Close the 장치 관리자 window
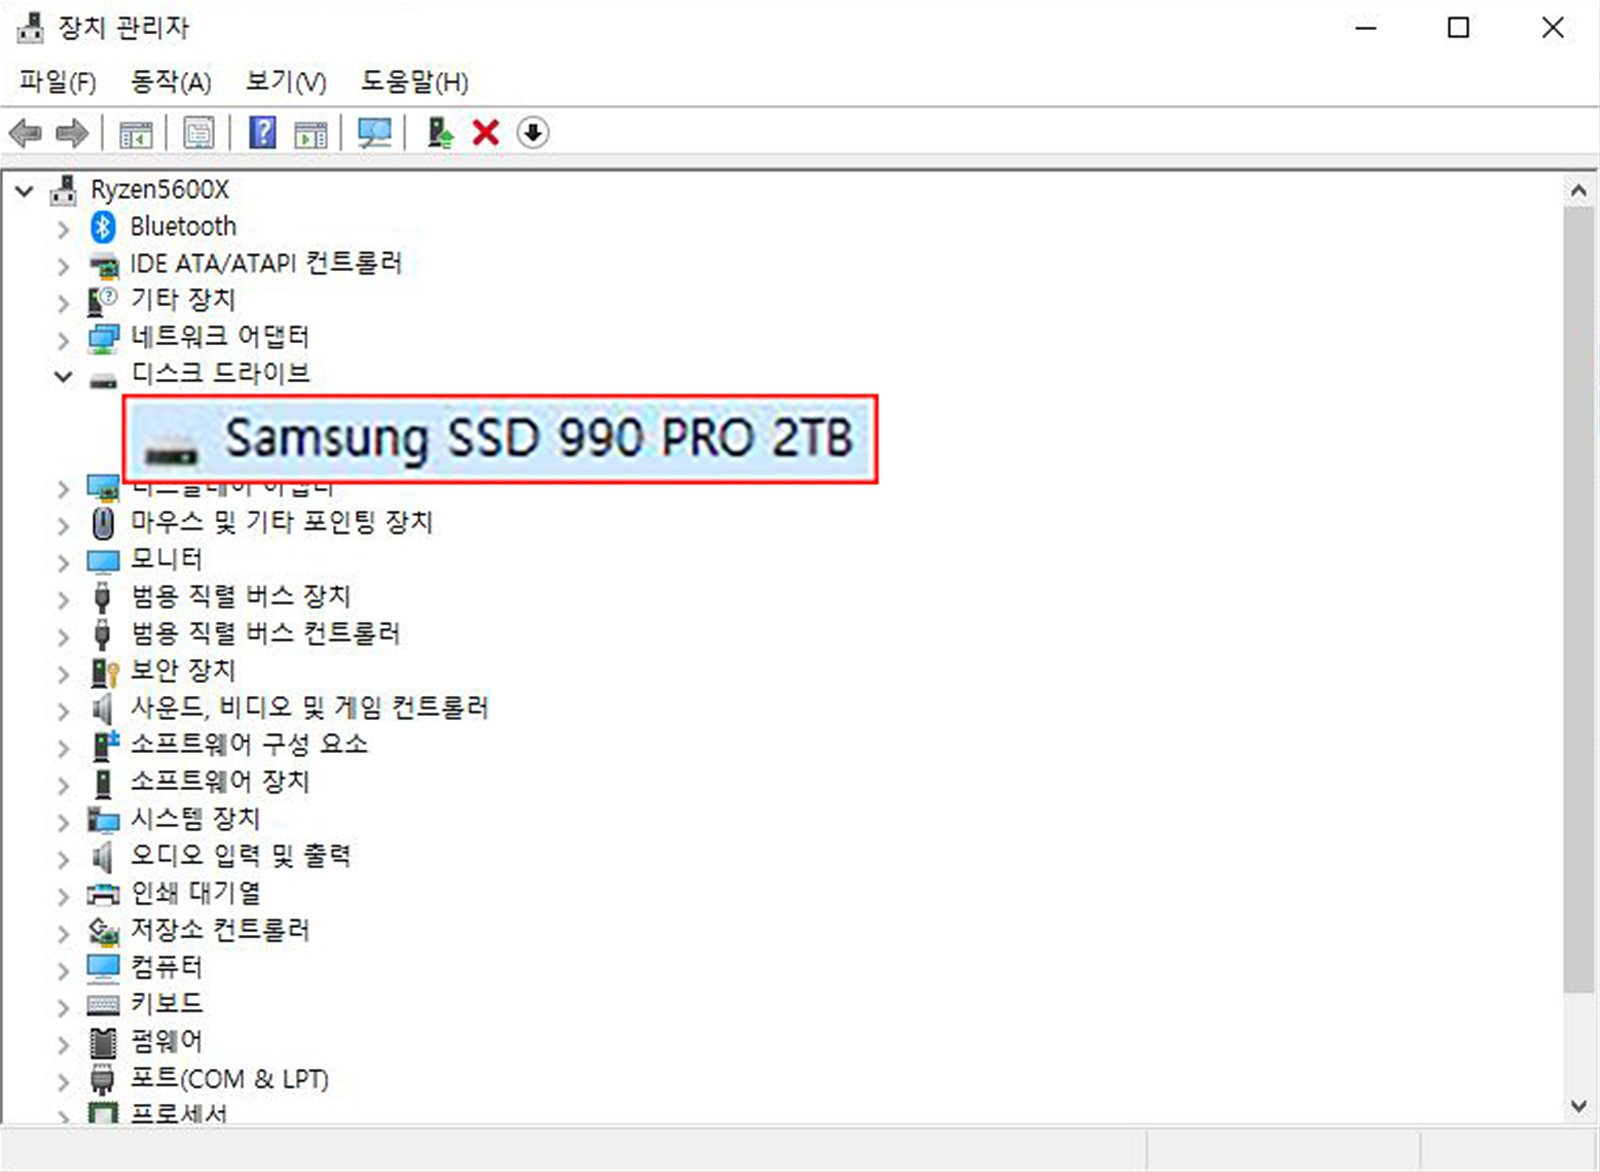 click(1553, 28)
